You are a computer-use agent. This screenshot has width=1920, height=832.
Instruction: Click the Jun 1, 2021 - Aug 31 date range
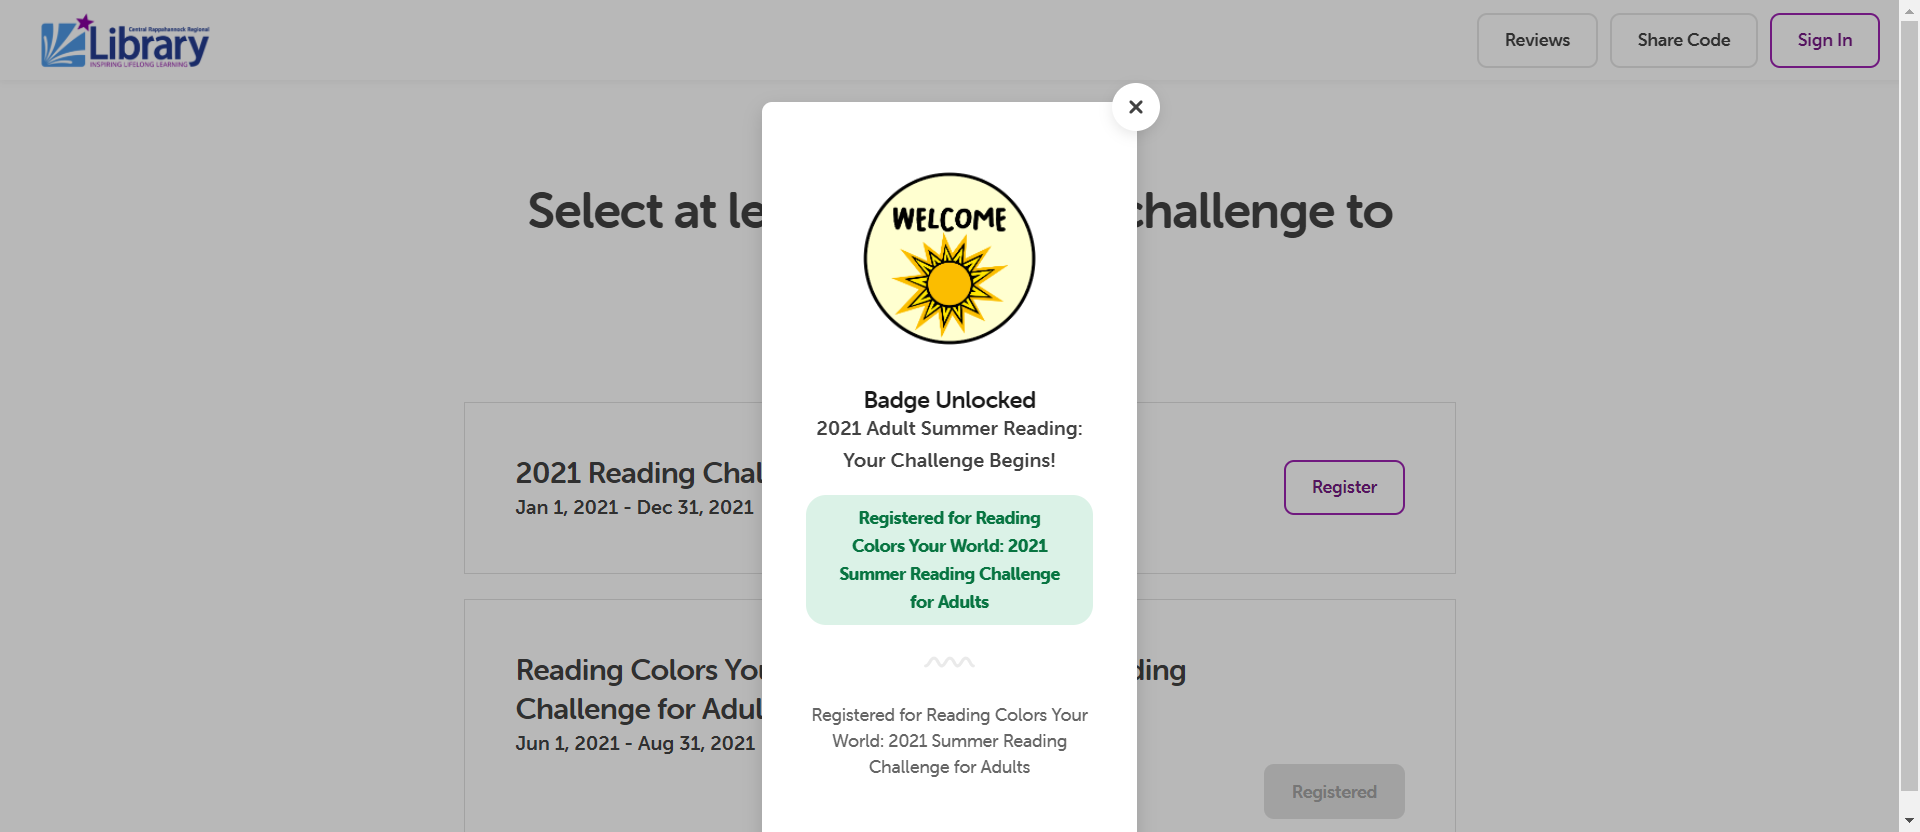[x=635, y=743]
